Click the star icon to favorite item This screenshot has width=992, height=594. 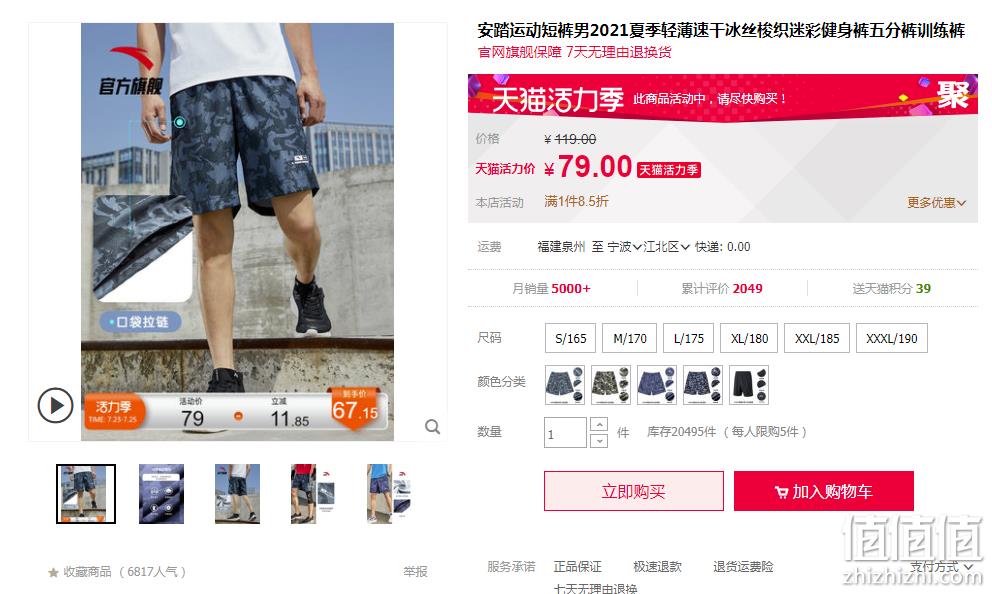click(x=53, y=572)
